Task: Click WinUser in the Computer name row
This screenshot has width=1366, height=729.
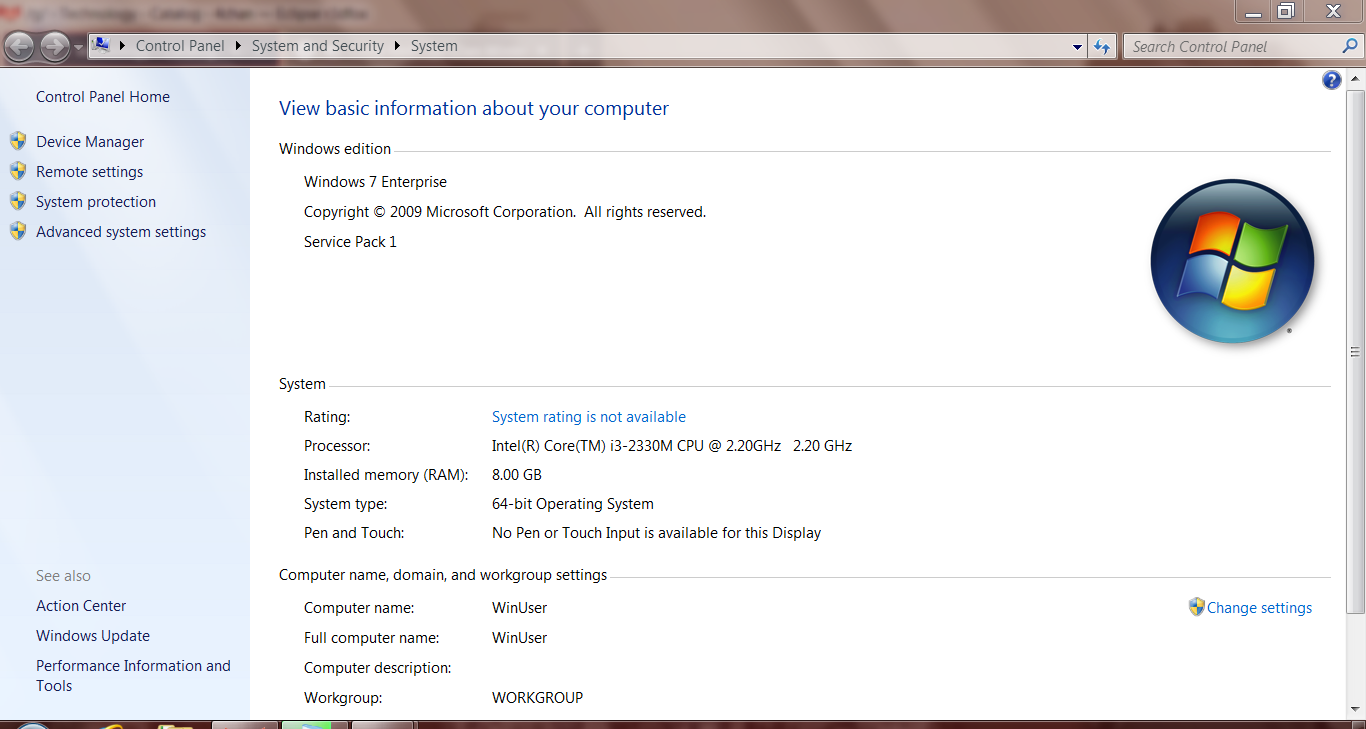Action: point(520,608)
